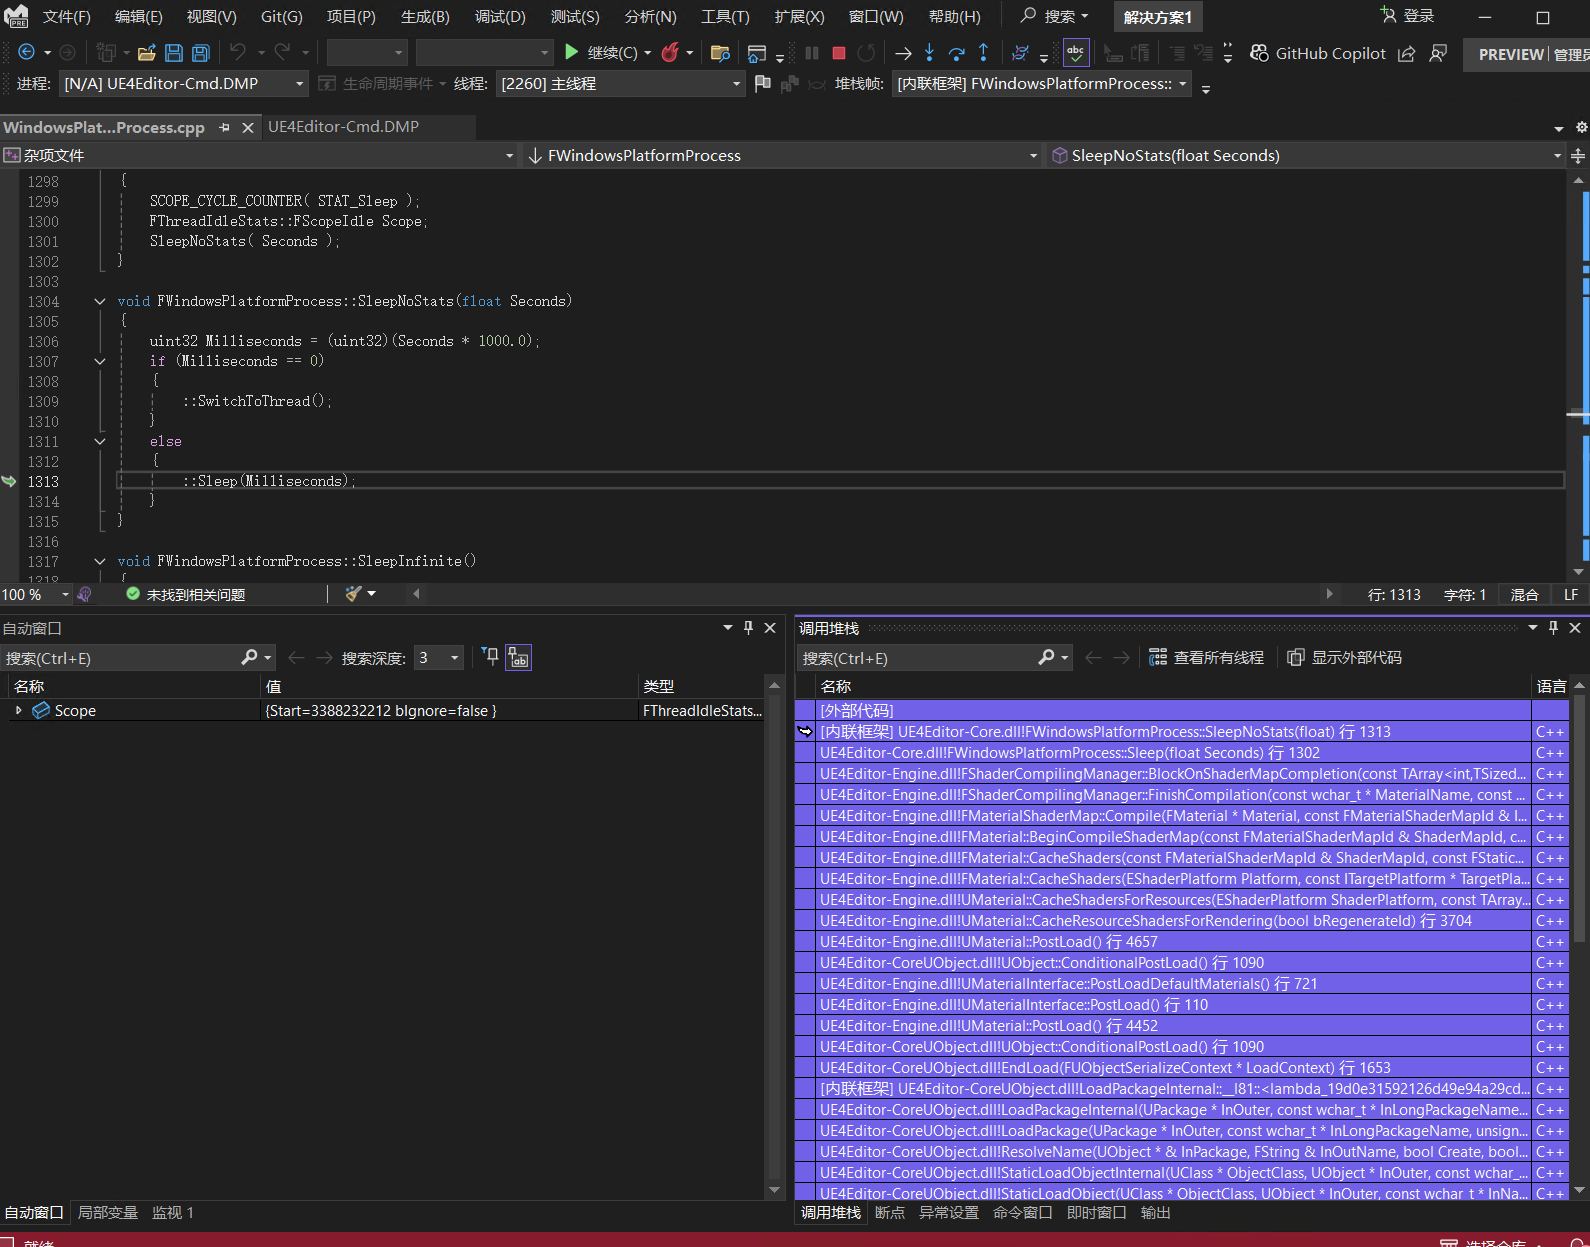Viewport: 1590px width, 1247px height.
Task: Click the red Stop Debugging square
Action: (839, 53)
